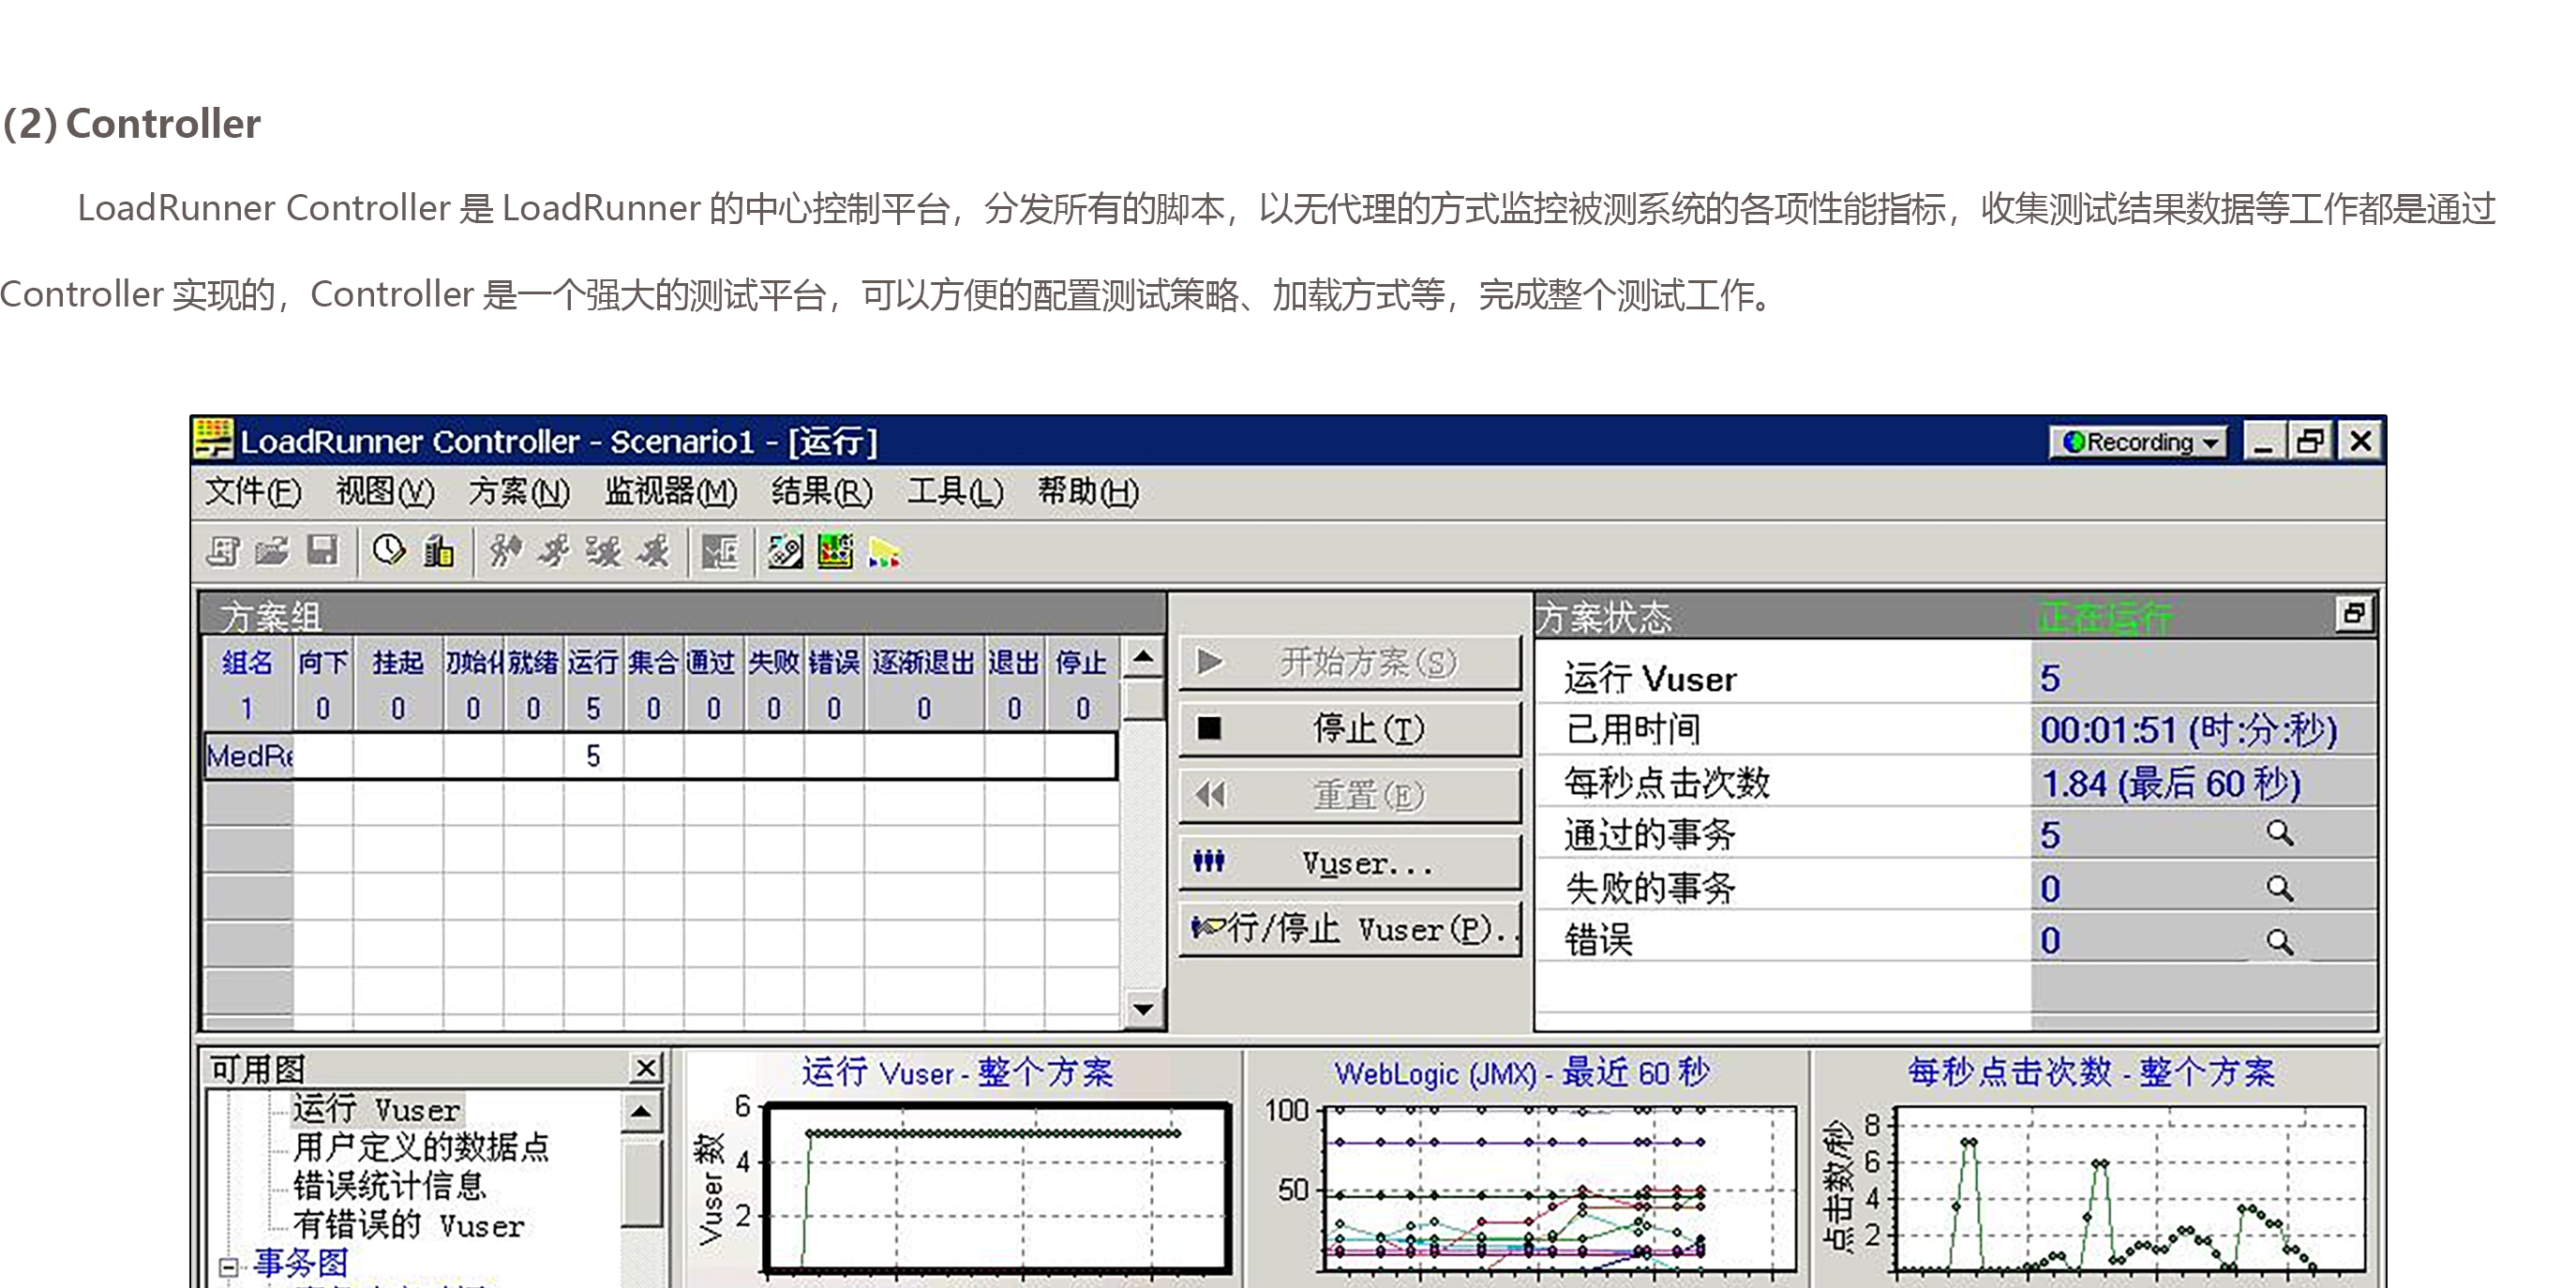Click the open scenario folder icon
This screenshot has height=1288, width=2576.
271,551
